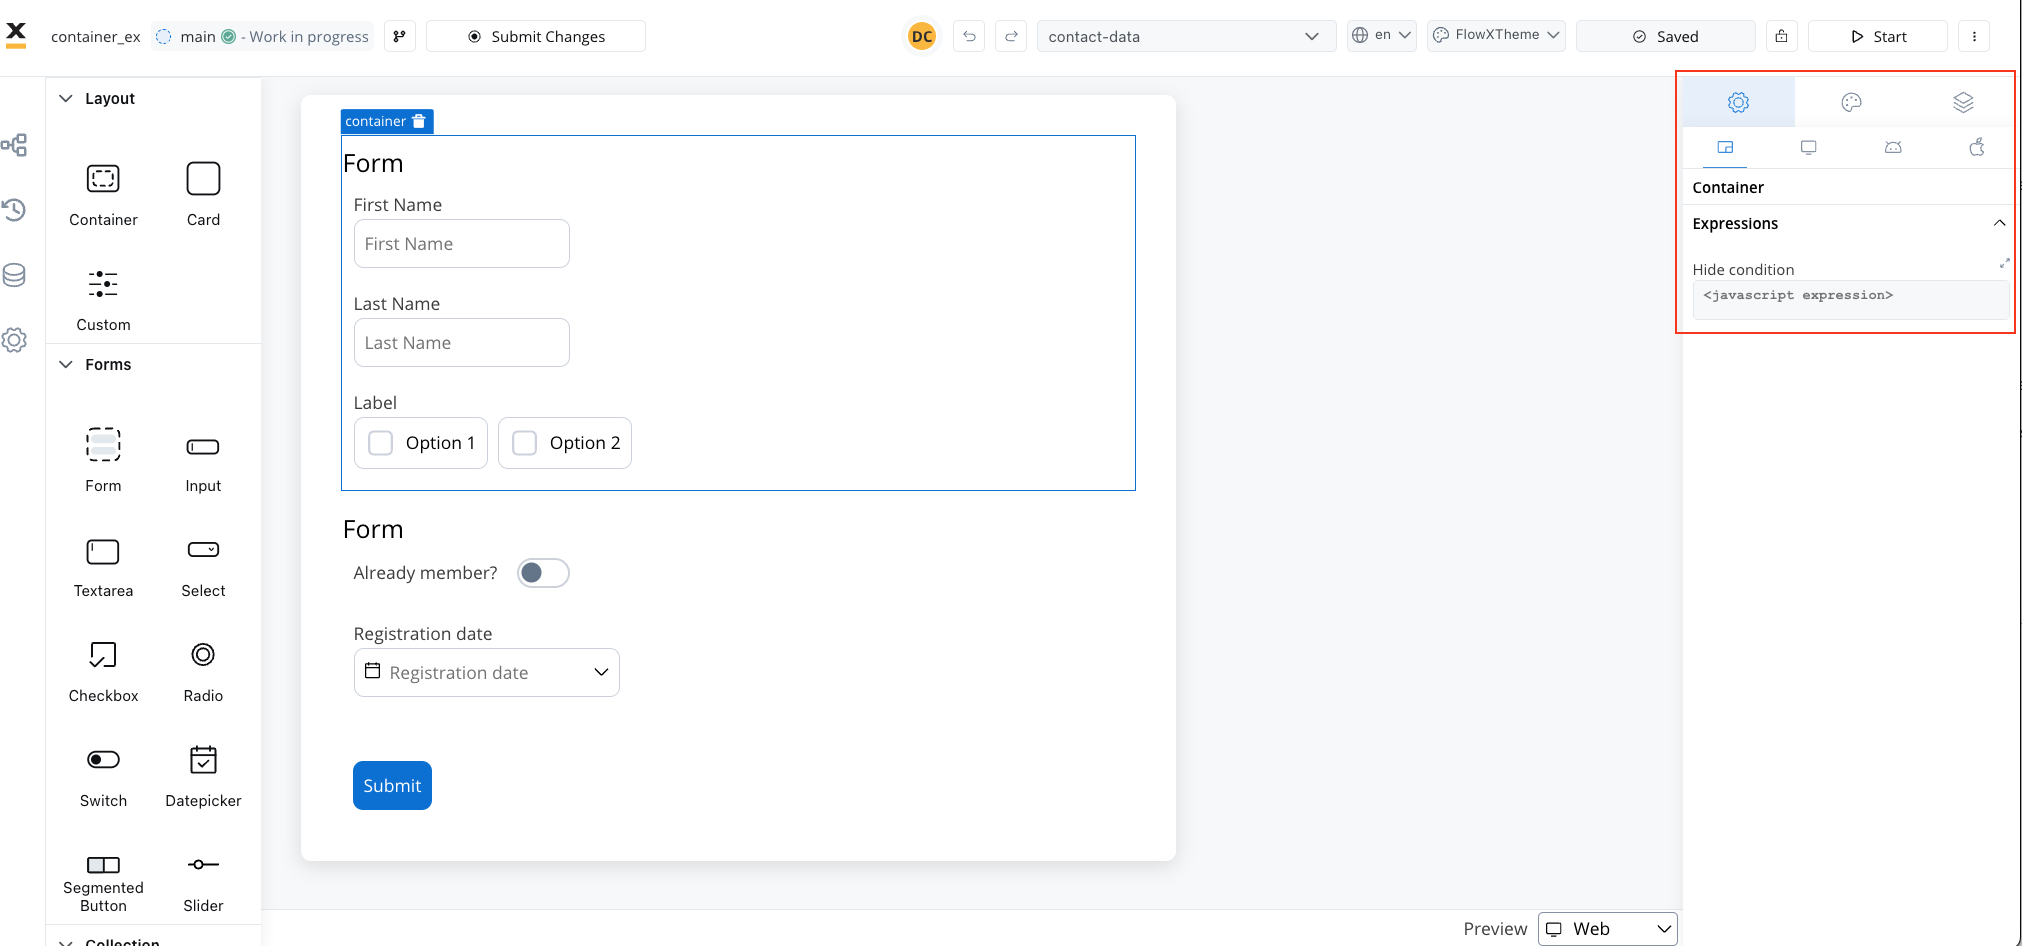Click the Last Name input field
This screenshot has height=946, width=2022.
pos(462,343)
